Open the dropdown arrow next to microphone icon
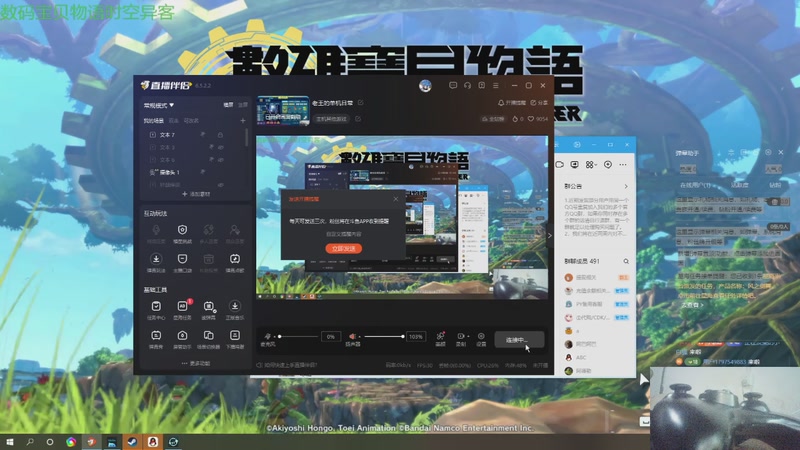This screenshot has width=800, height=450. [274, 337]
